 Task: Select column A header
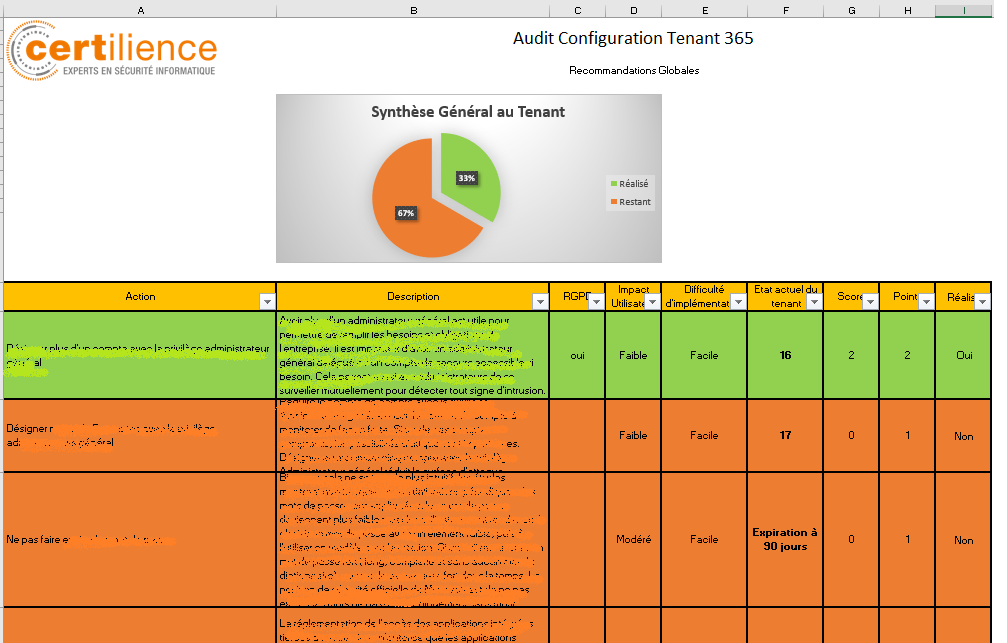pyautogui.click(x=141, y=10)
